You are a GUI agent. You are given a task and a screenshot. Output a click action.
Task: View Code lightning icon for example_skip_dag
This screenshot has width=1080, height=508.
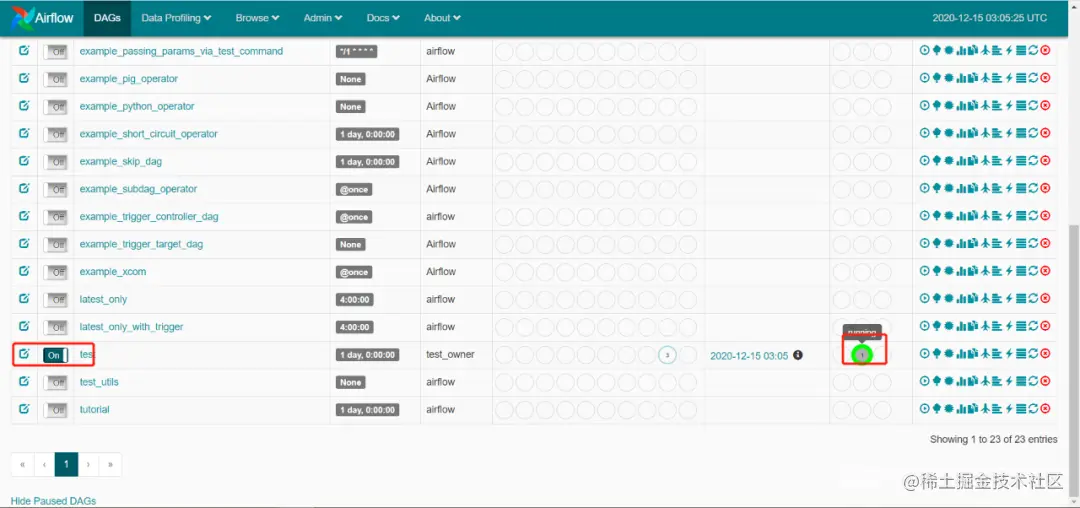pyautogui.click(x=1009, y=161)
